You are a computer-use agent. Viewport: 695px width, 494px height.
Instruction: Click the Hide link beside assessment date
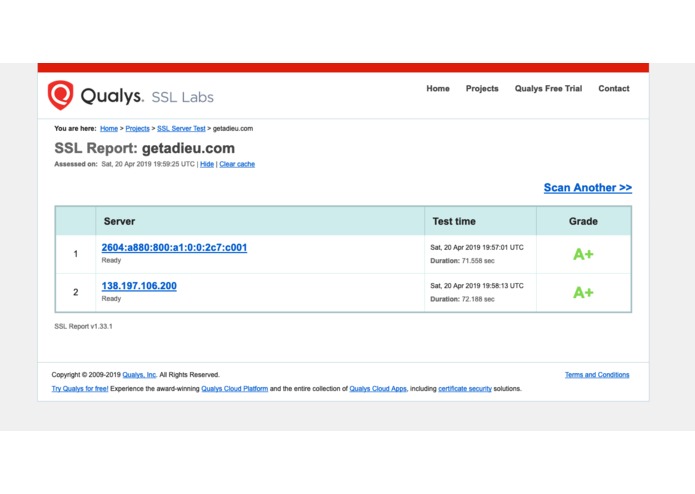(207, 164)
